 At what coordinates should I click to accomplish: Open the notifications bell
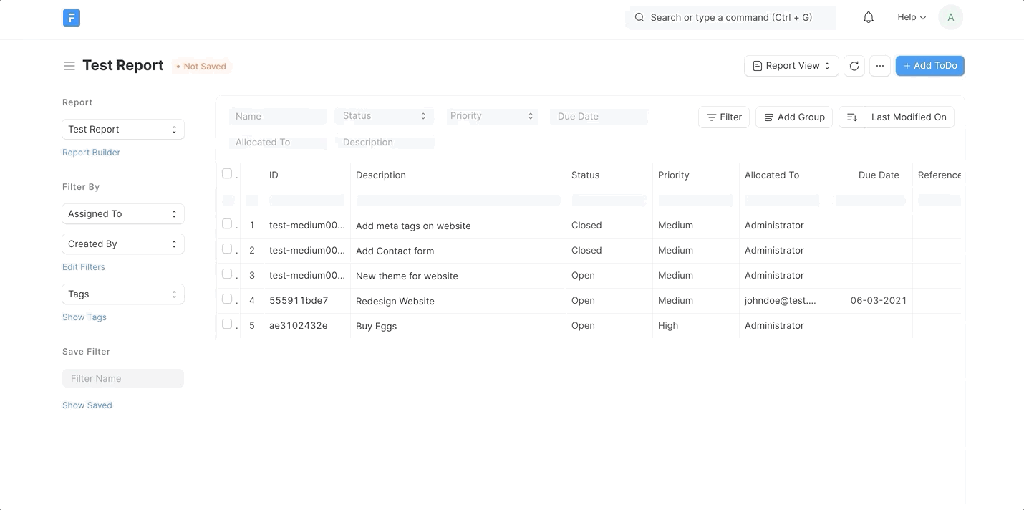coord(868,18)
